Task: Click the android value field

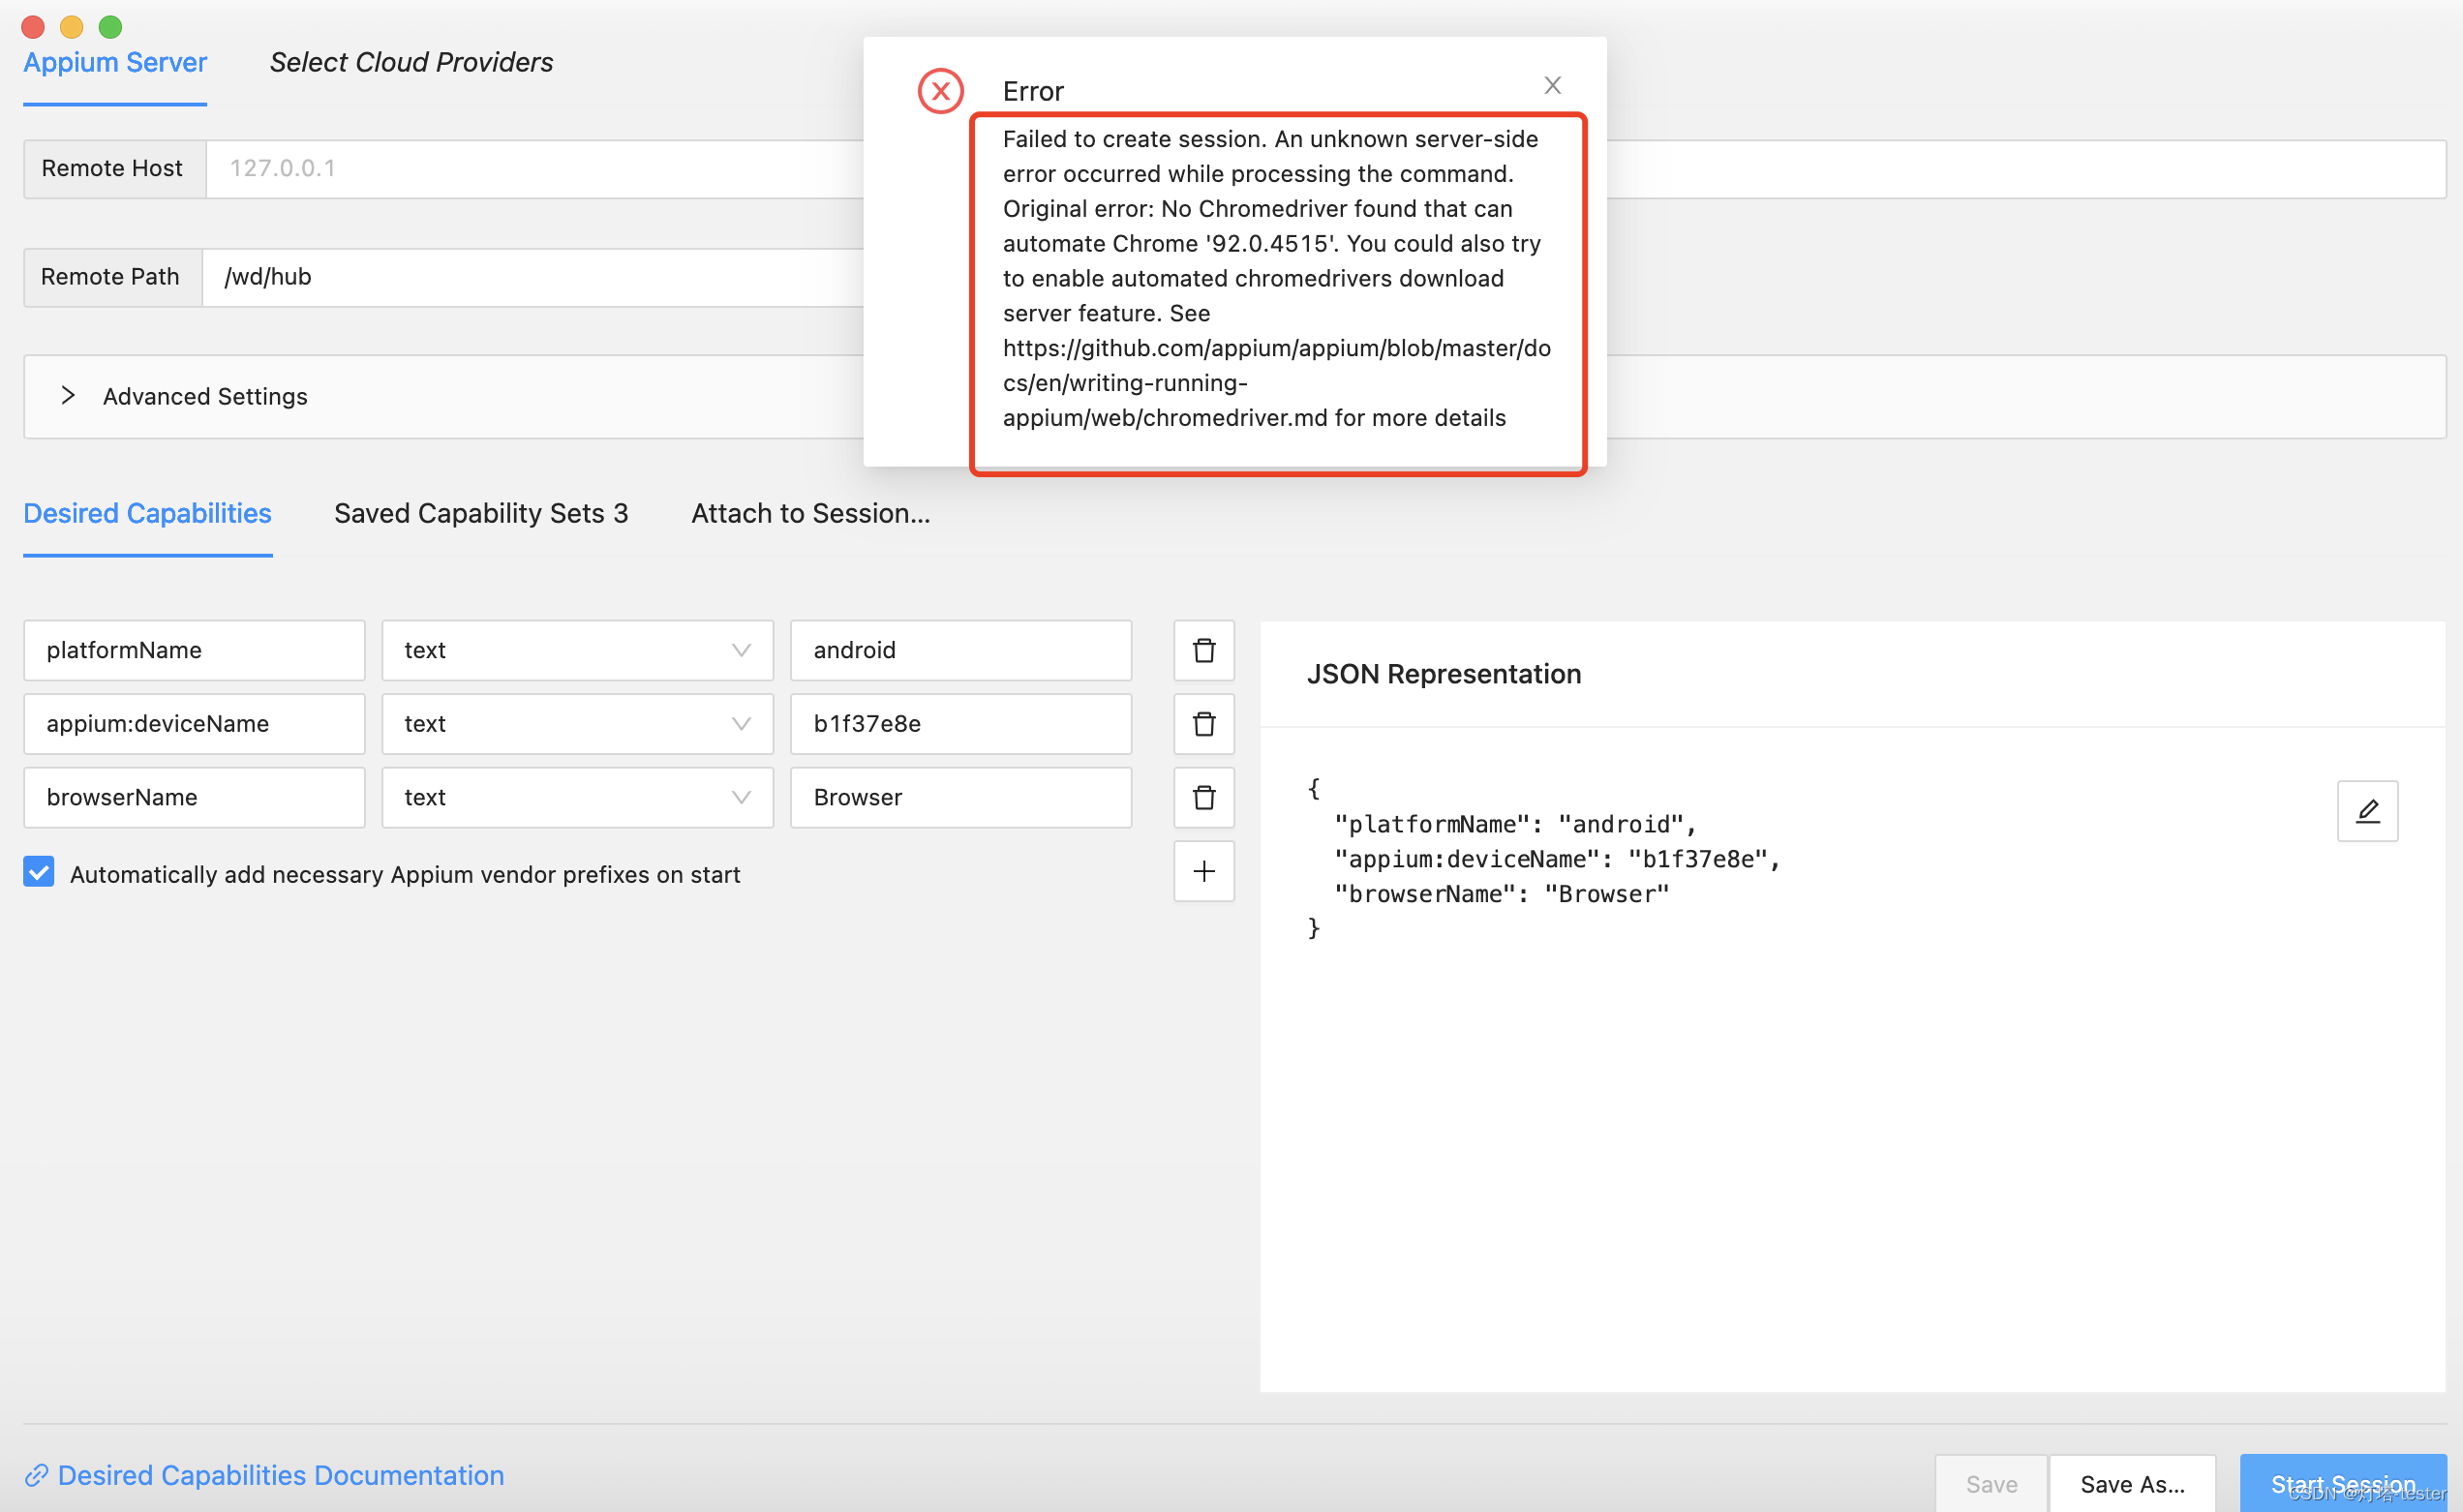Action: point(960,650)
